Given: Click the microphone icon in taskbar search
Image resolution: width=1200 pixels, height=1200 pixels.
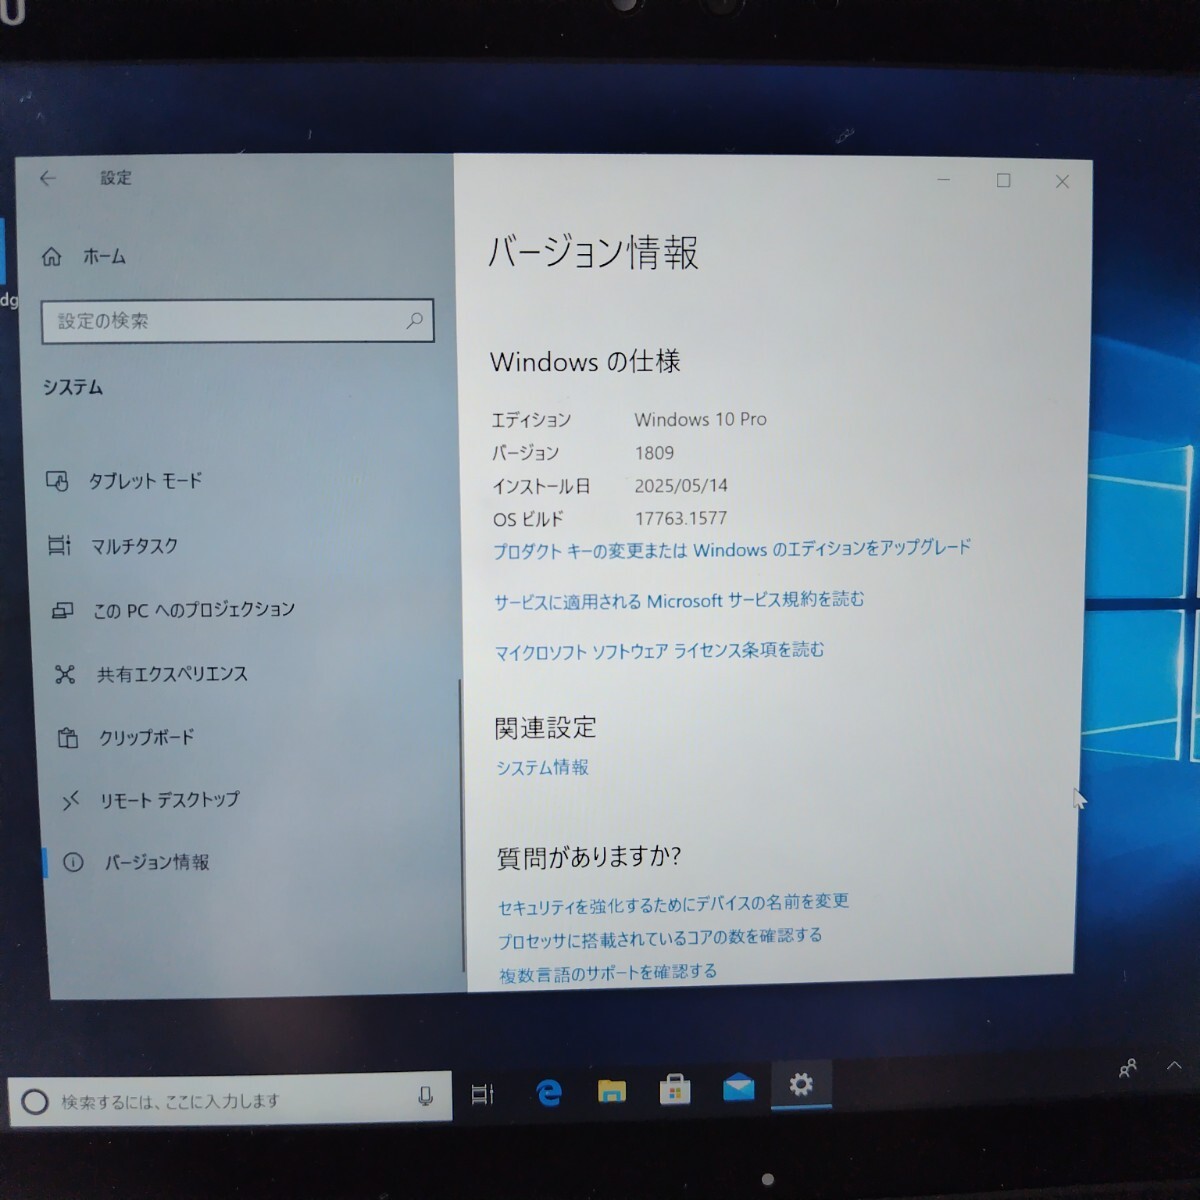Looking at the screenshot, I should click(425, 1097).
